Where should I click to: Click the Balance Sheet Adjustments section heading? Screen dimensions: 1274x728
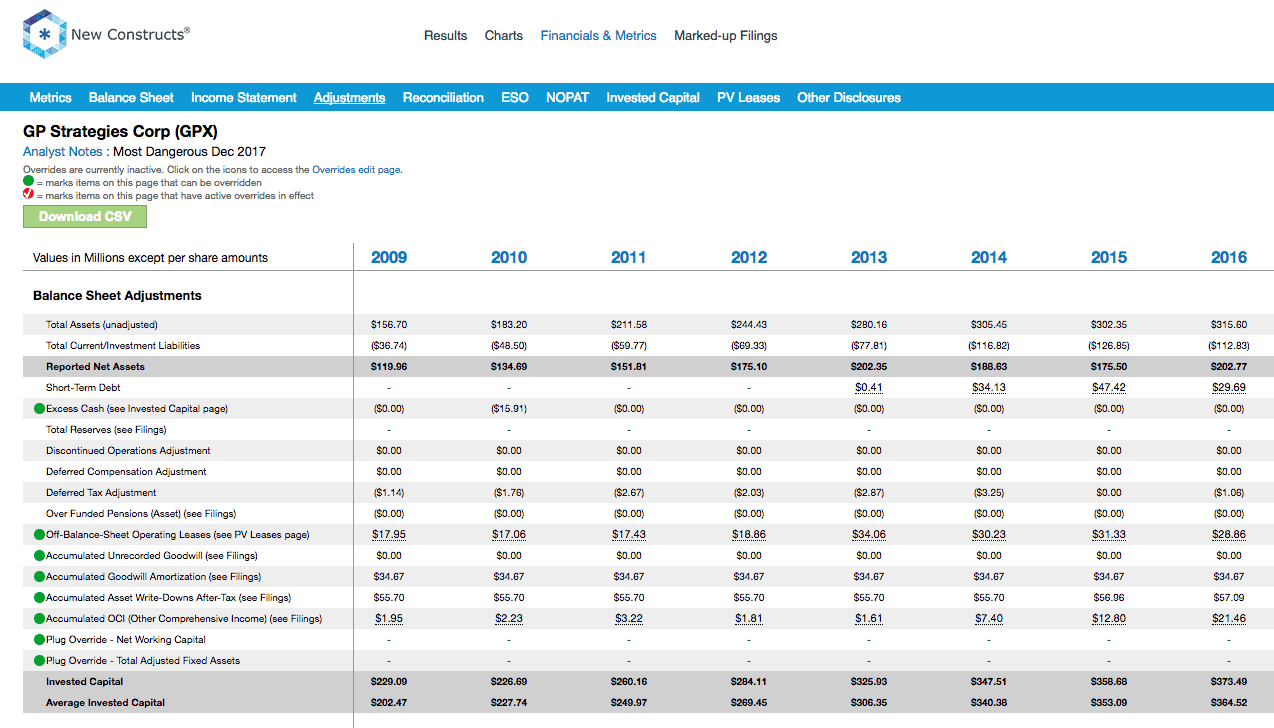(117, 296)
